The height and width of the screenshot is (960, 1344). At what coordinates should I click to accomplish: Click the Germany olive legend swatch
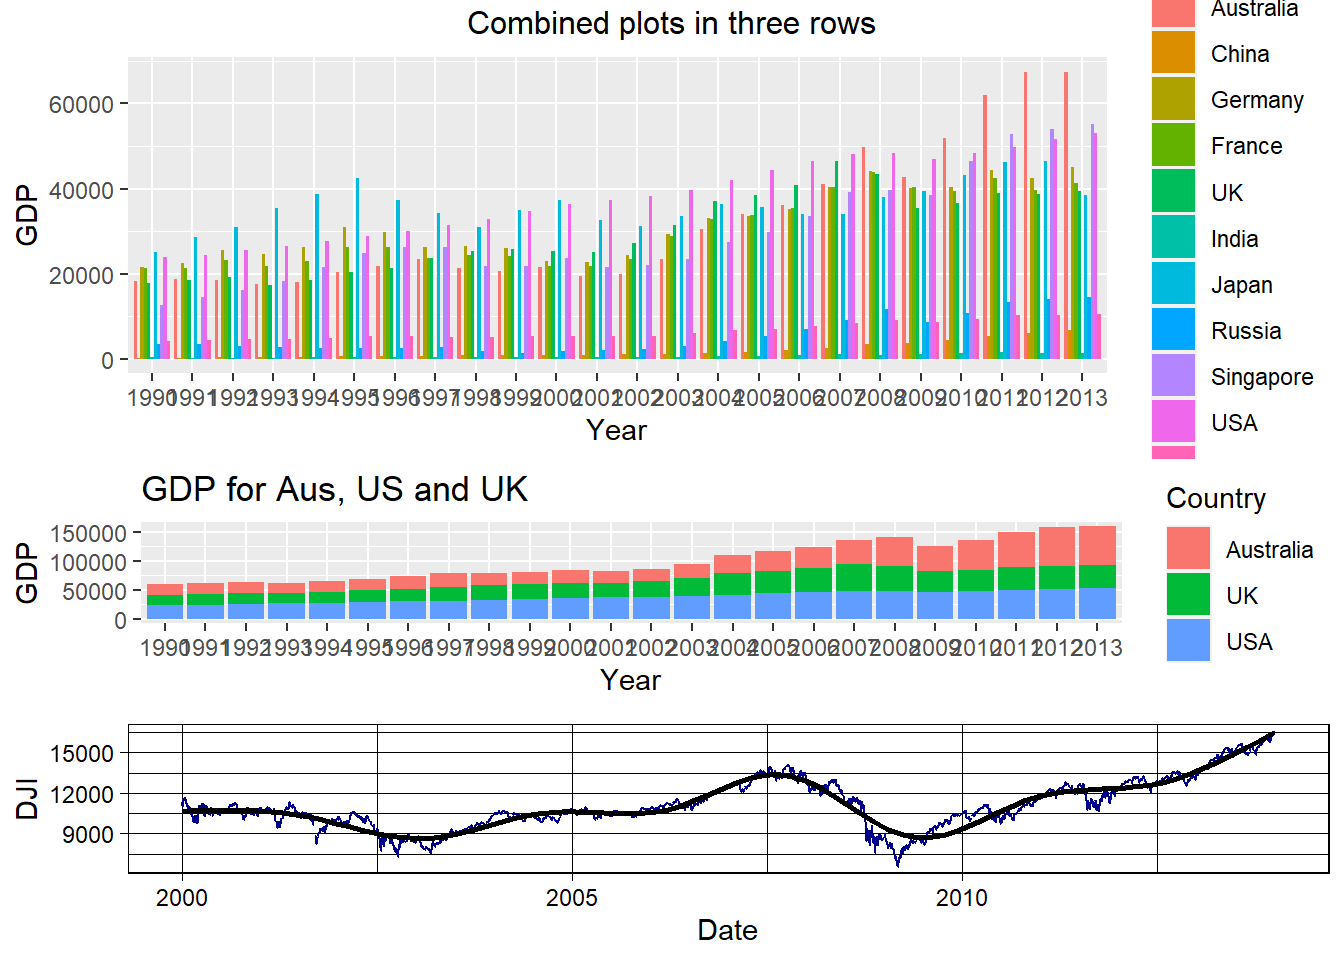pos(1173,99)
